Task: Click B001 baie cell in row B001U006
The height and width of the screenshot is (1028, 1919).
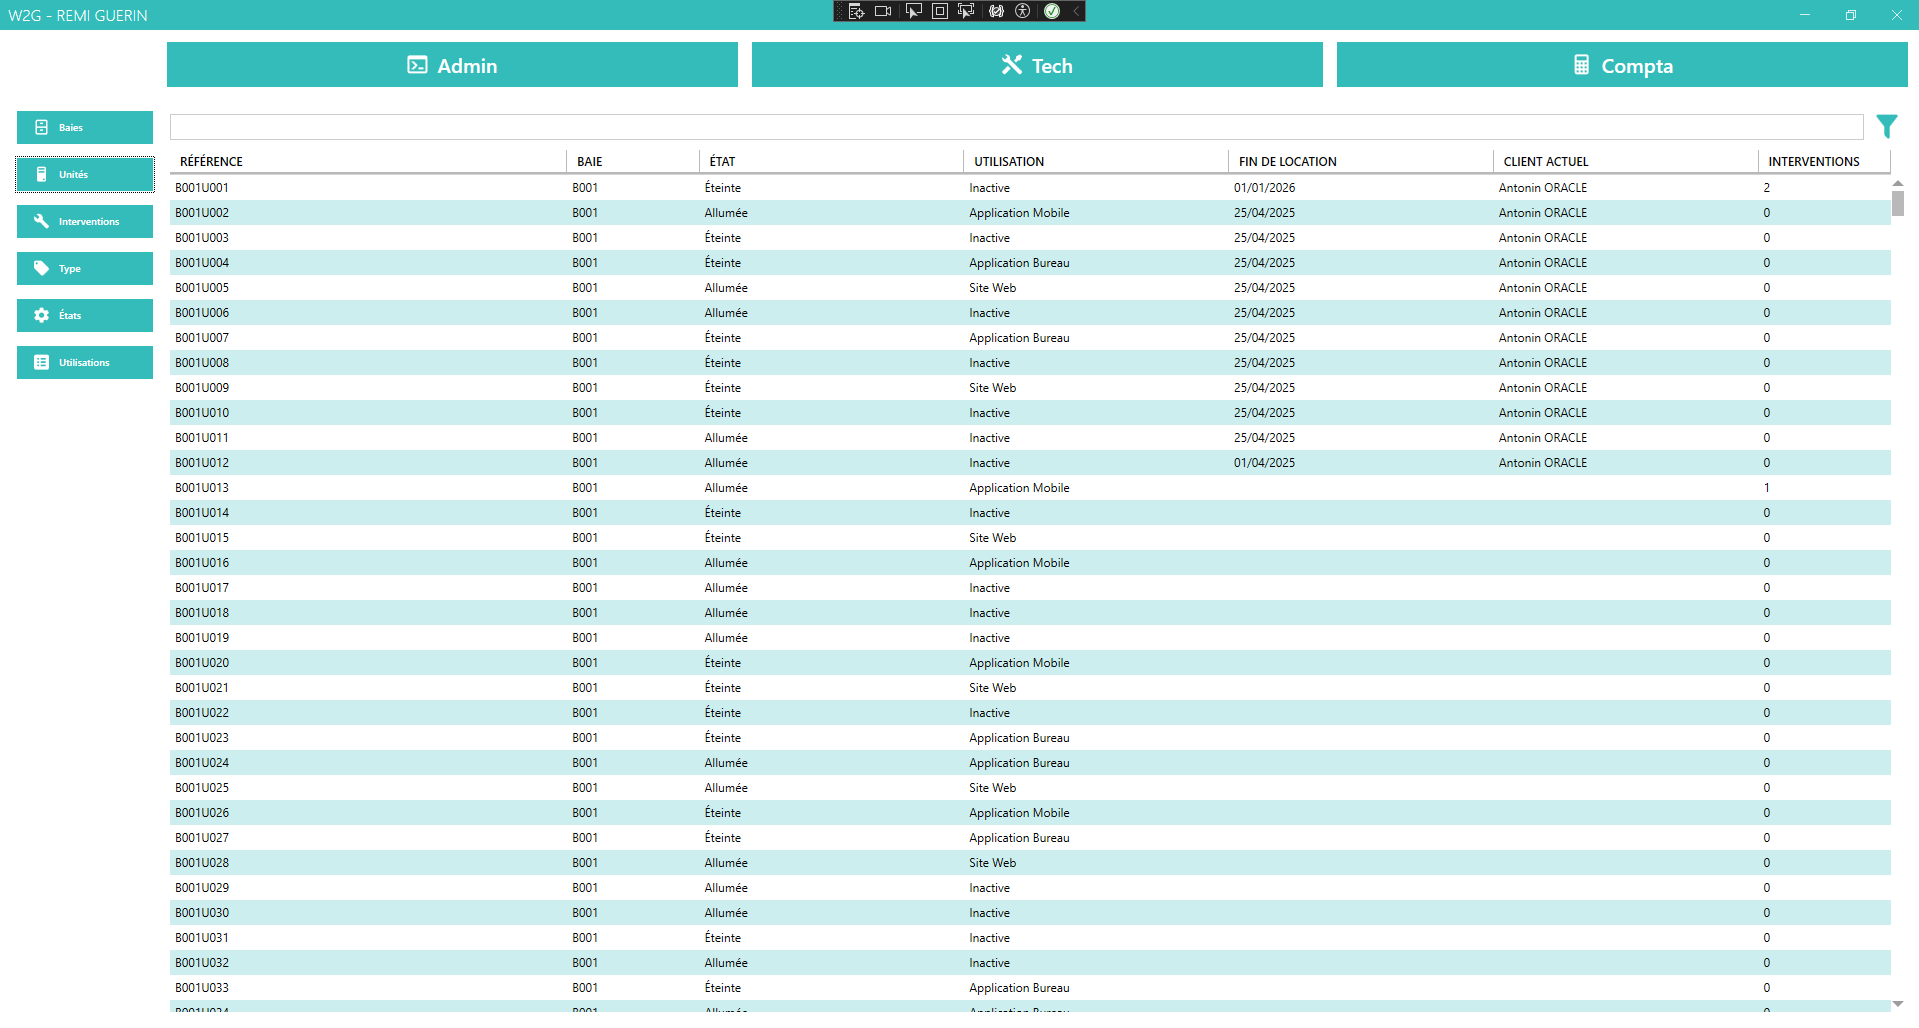Action: click(585, 313)
